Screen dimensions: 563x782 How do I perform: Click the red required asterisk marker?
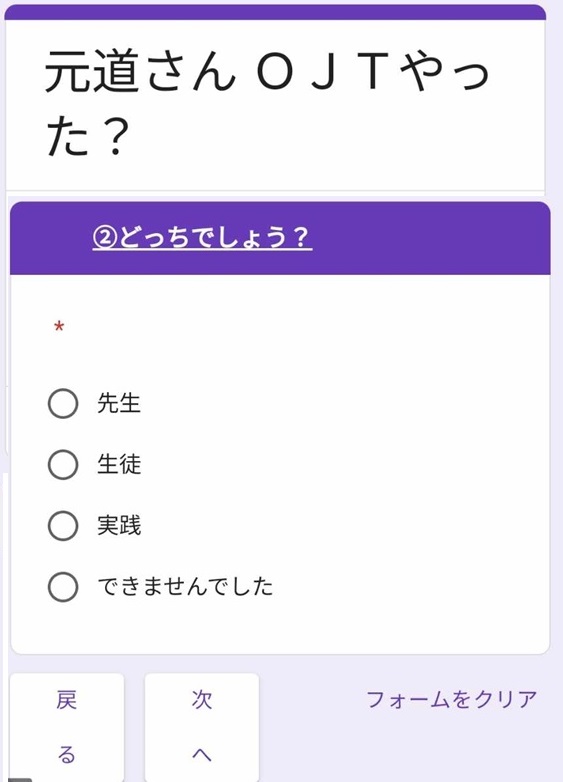[59, 327]
